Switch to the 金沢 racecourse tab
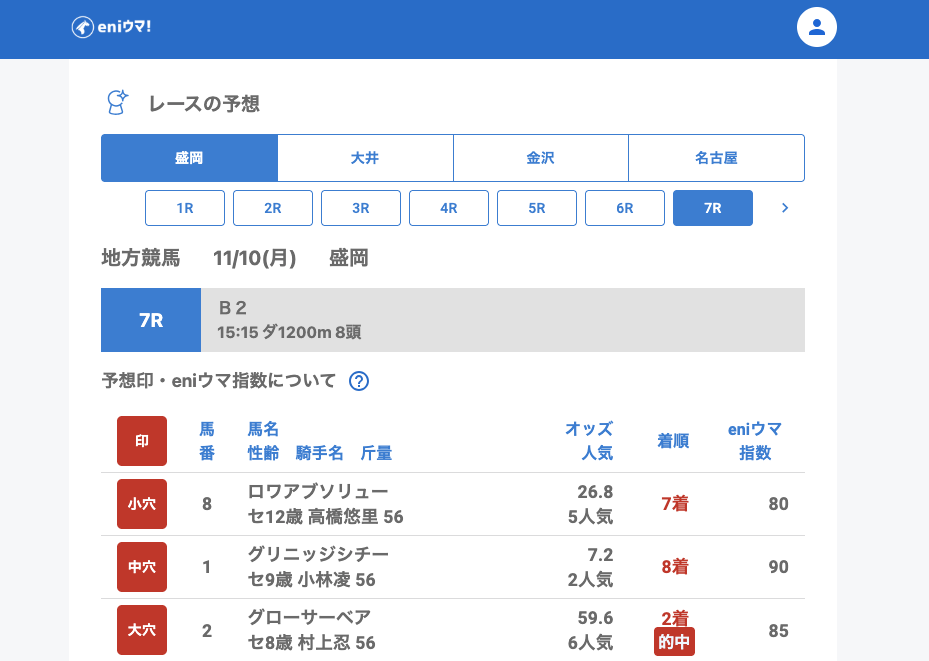Image resolution: width=929 pixels, height=661 pixels. 541,158
